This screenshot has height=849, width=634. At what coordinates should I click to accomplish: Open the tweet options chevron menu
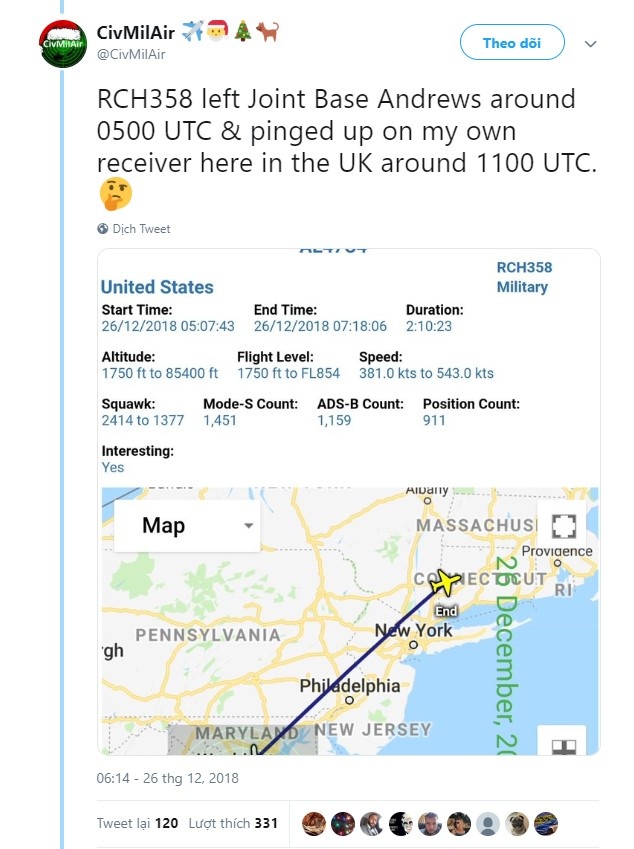coord(590,44)
